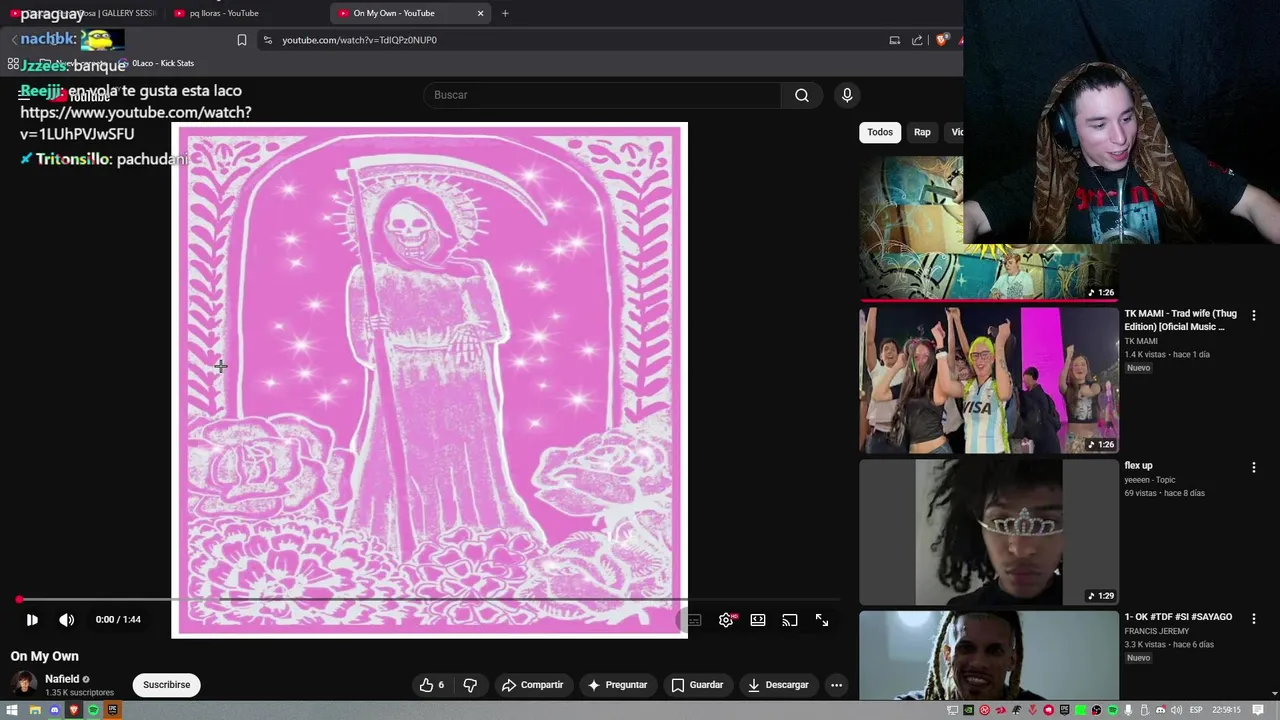Open options menu for TK MAMI video
Image resolution: width=1280 pixels, height=720 pixels.
pyautogui.click(x=1254, y=316)
